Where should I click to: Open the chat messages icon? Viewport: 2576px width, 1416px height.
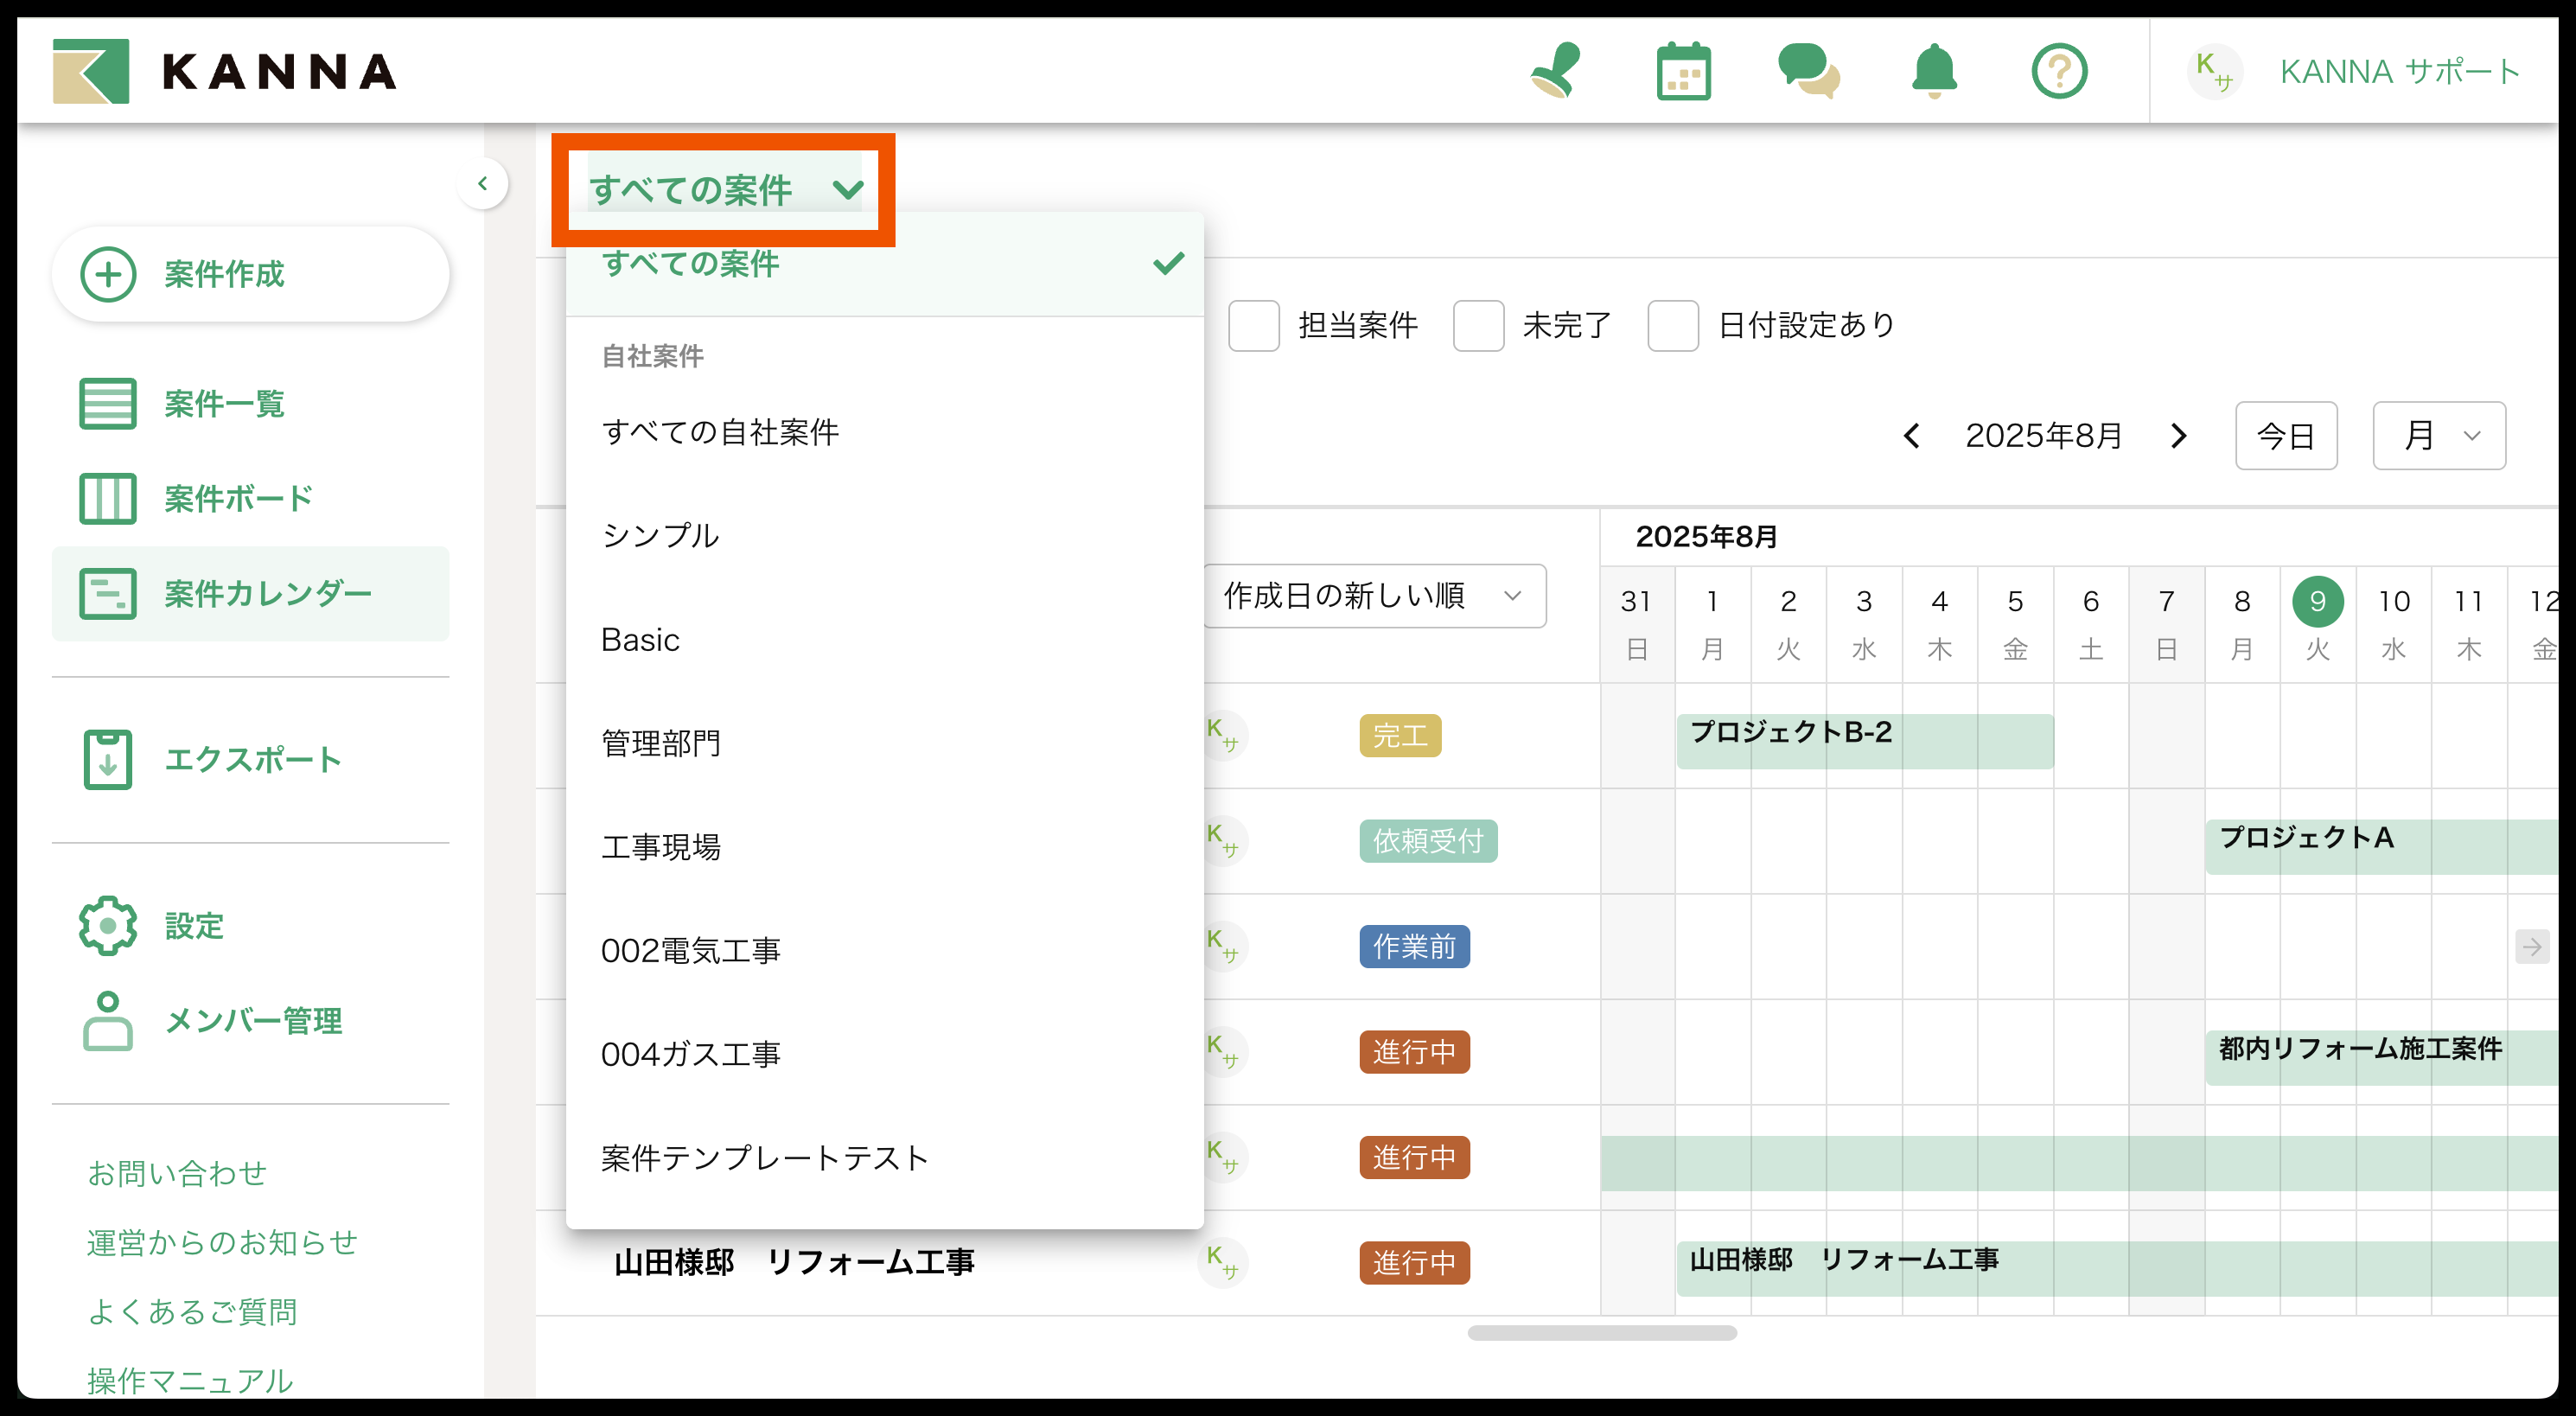click(x=1808, y=71)
